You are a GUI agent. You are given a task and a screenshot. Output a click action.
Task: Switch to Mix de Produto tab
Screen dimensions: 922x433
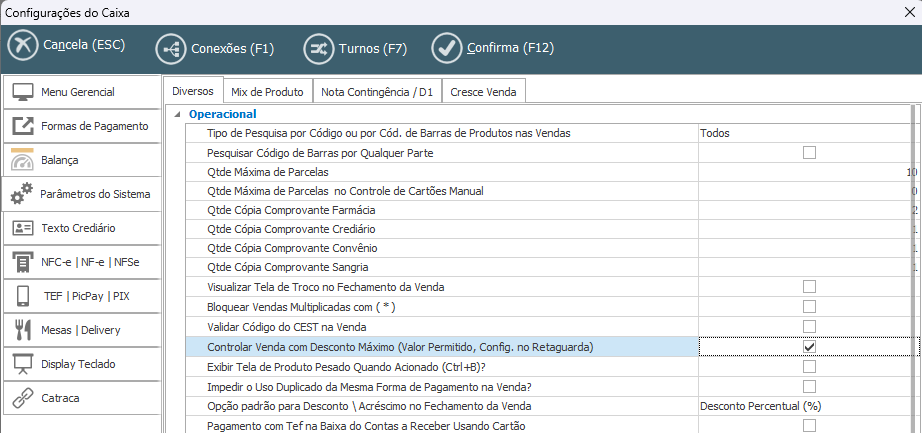(x=267, y=91)
